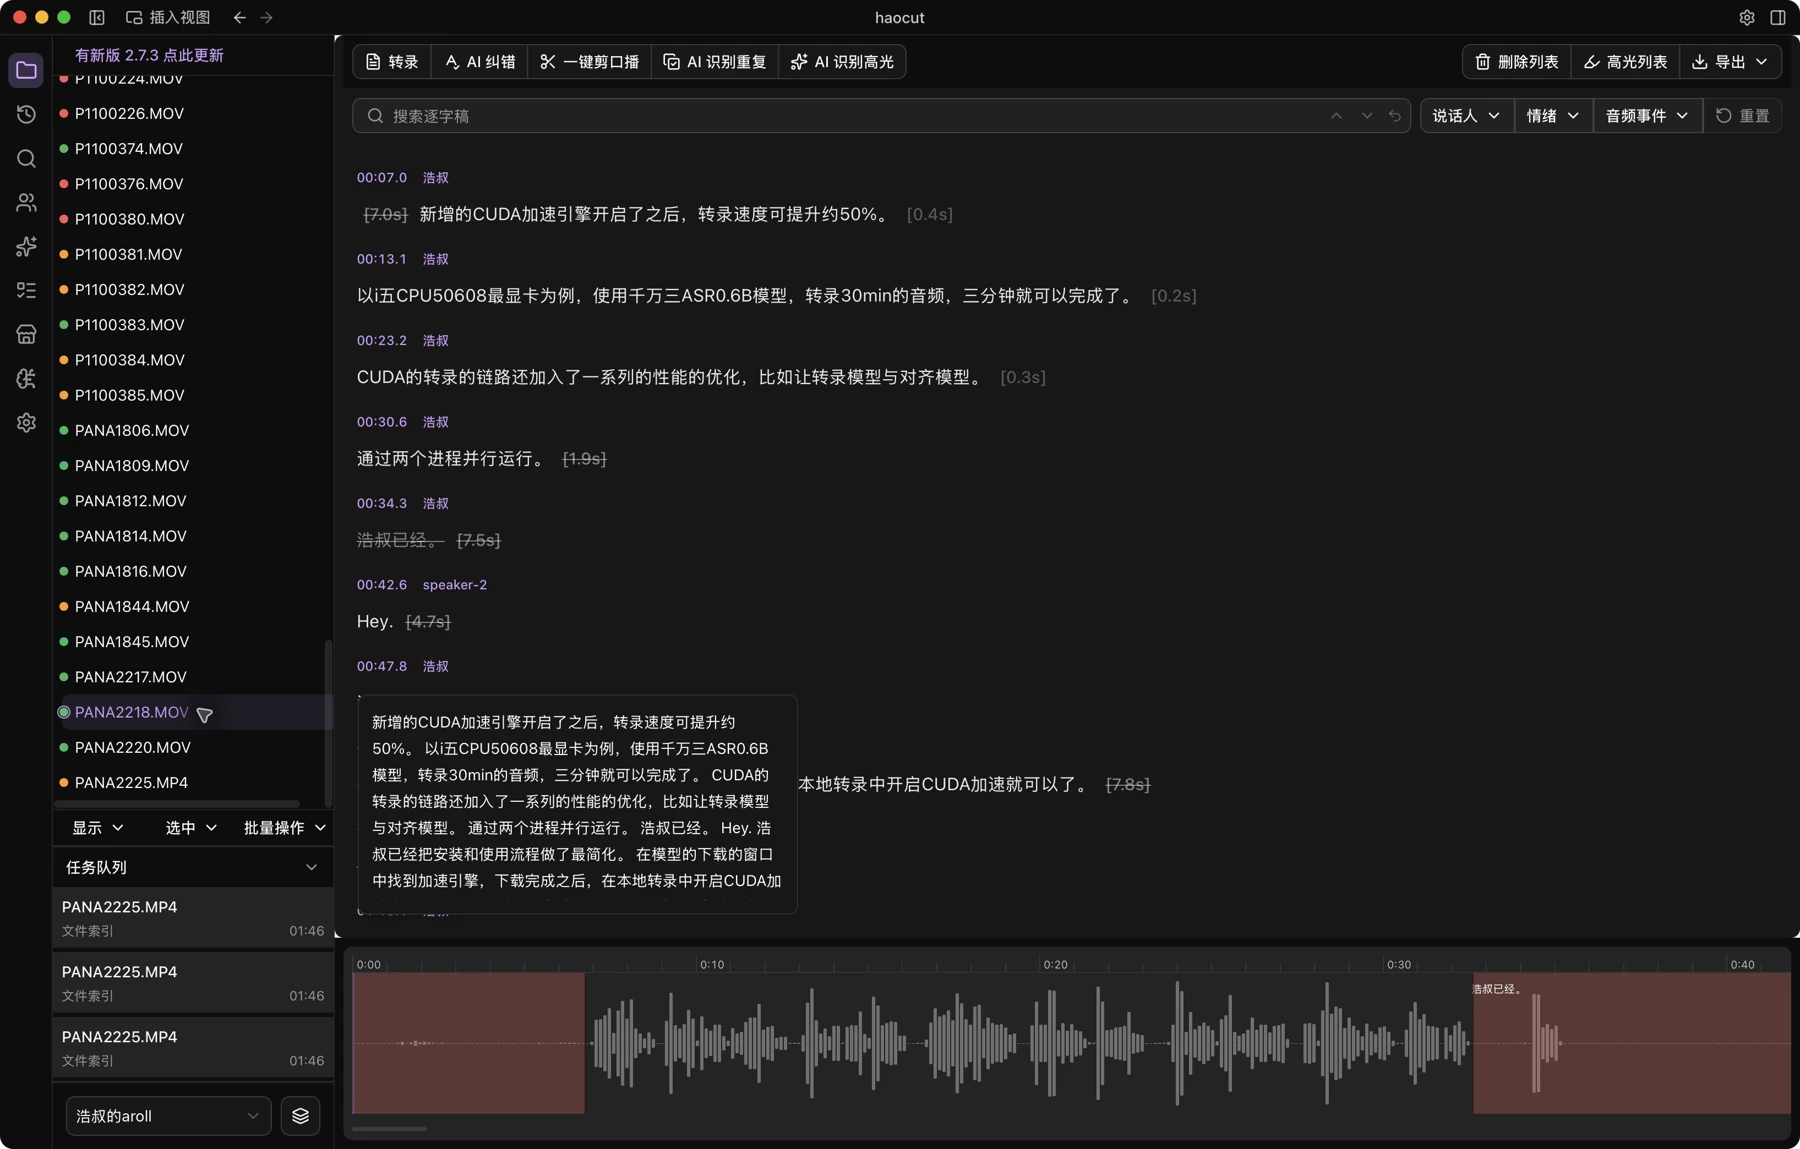Run AI 纠错 error correction
Screen dimensions: 1800x1149
coord(480,62)
